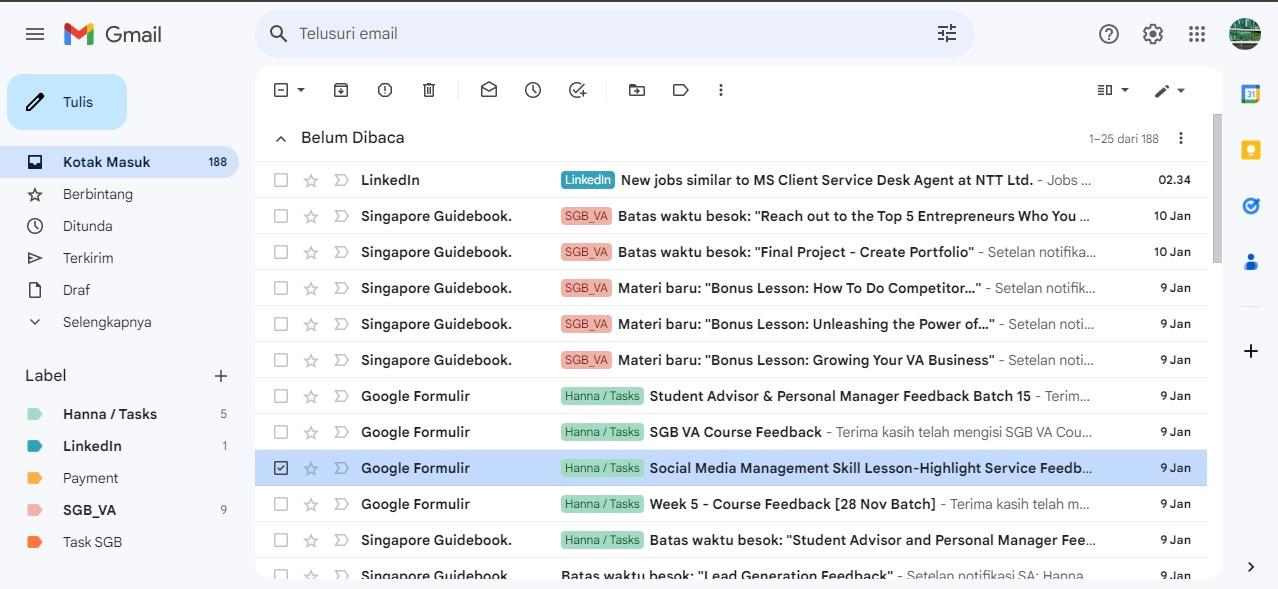Open the Berbintang folder

98,194
